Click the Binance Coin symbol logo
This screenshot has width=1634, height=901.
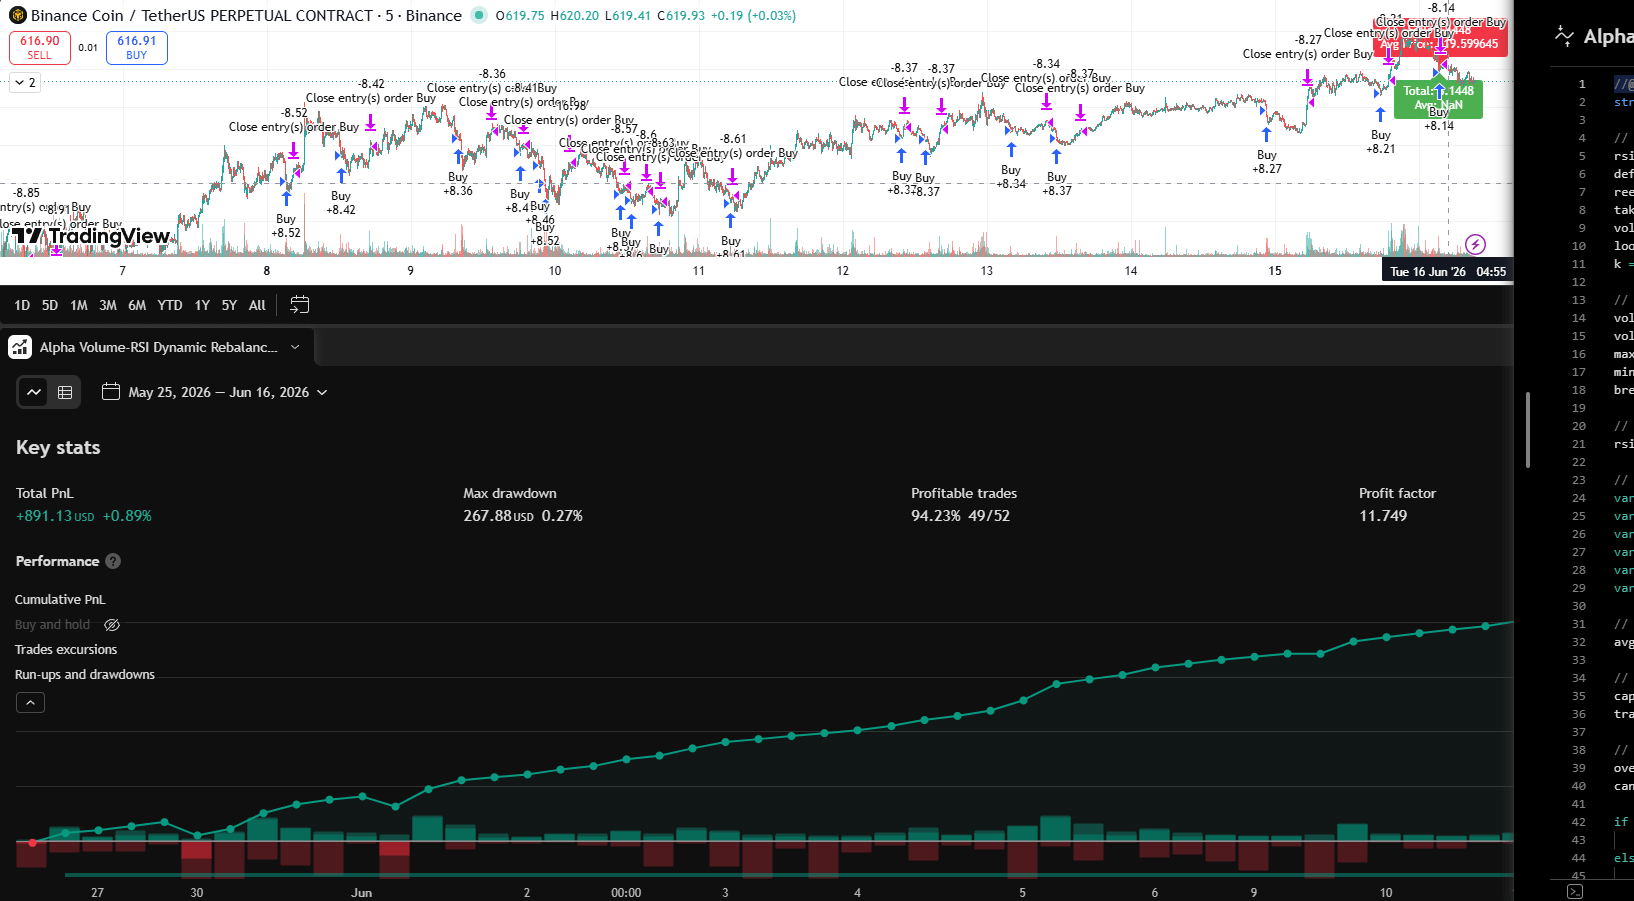(x=18, y=15)
